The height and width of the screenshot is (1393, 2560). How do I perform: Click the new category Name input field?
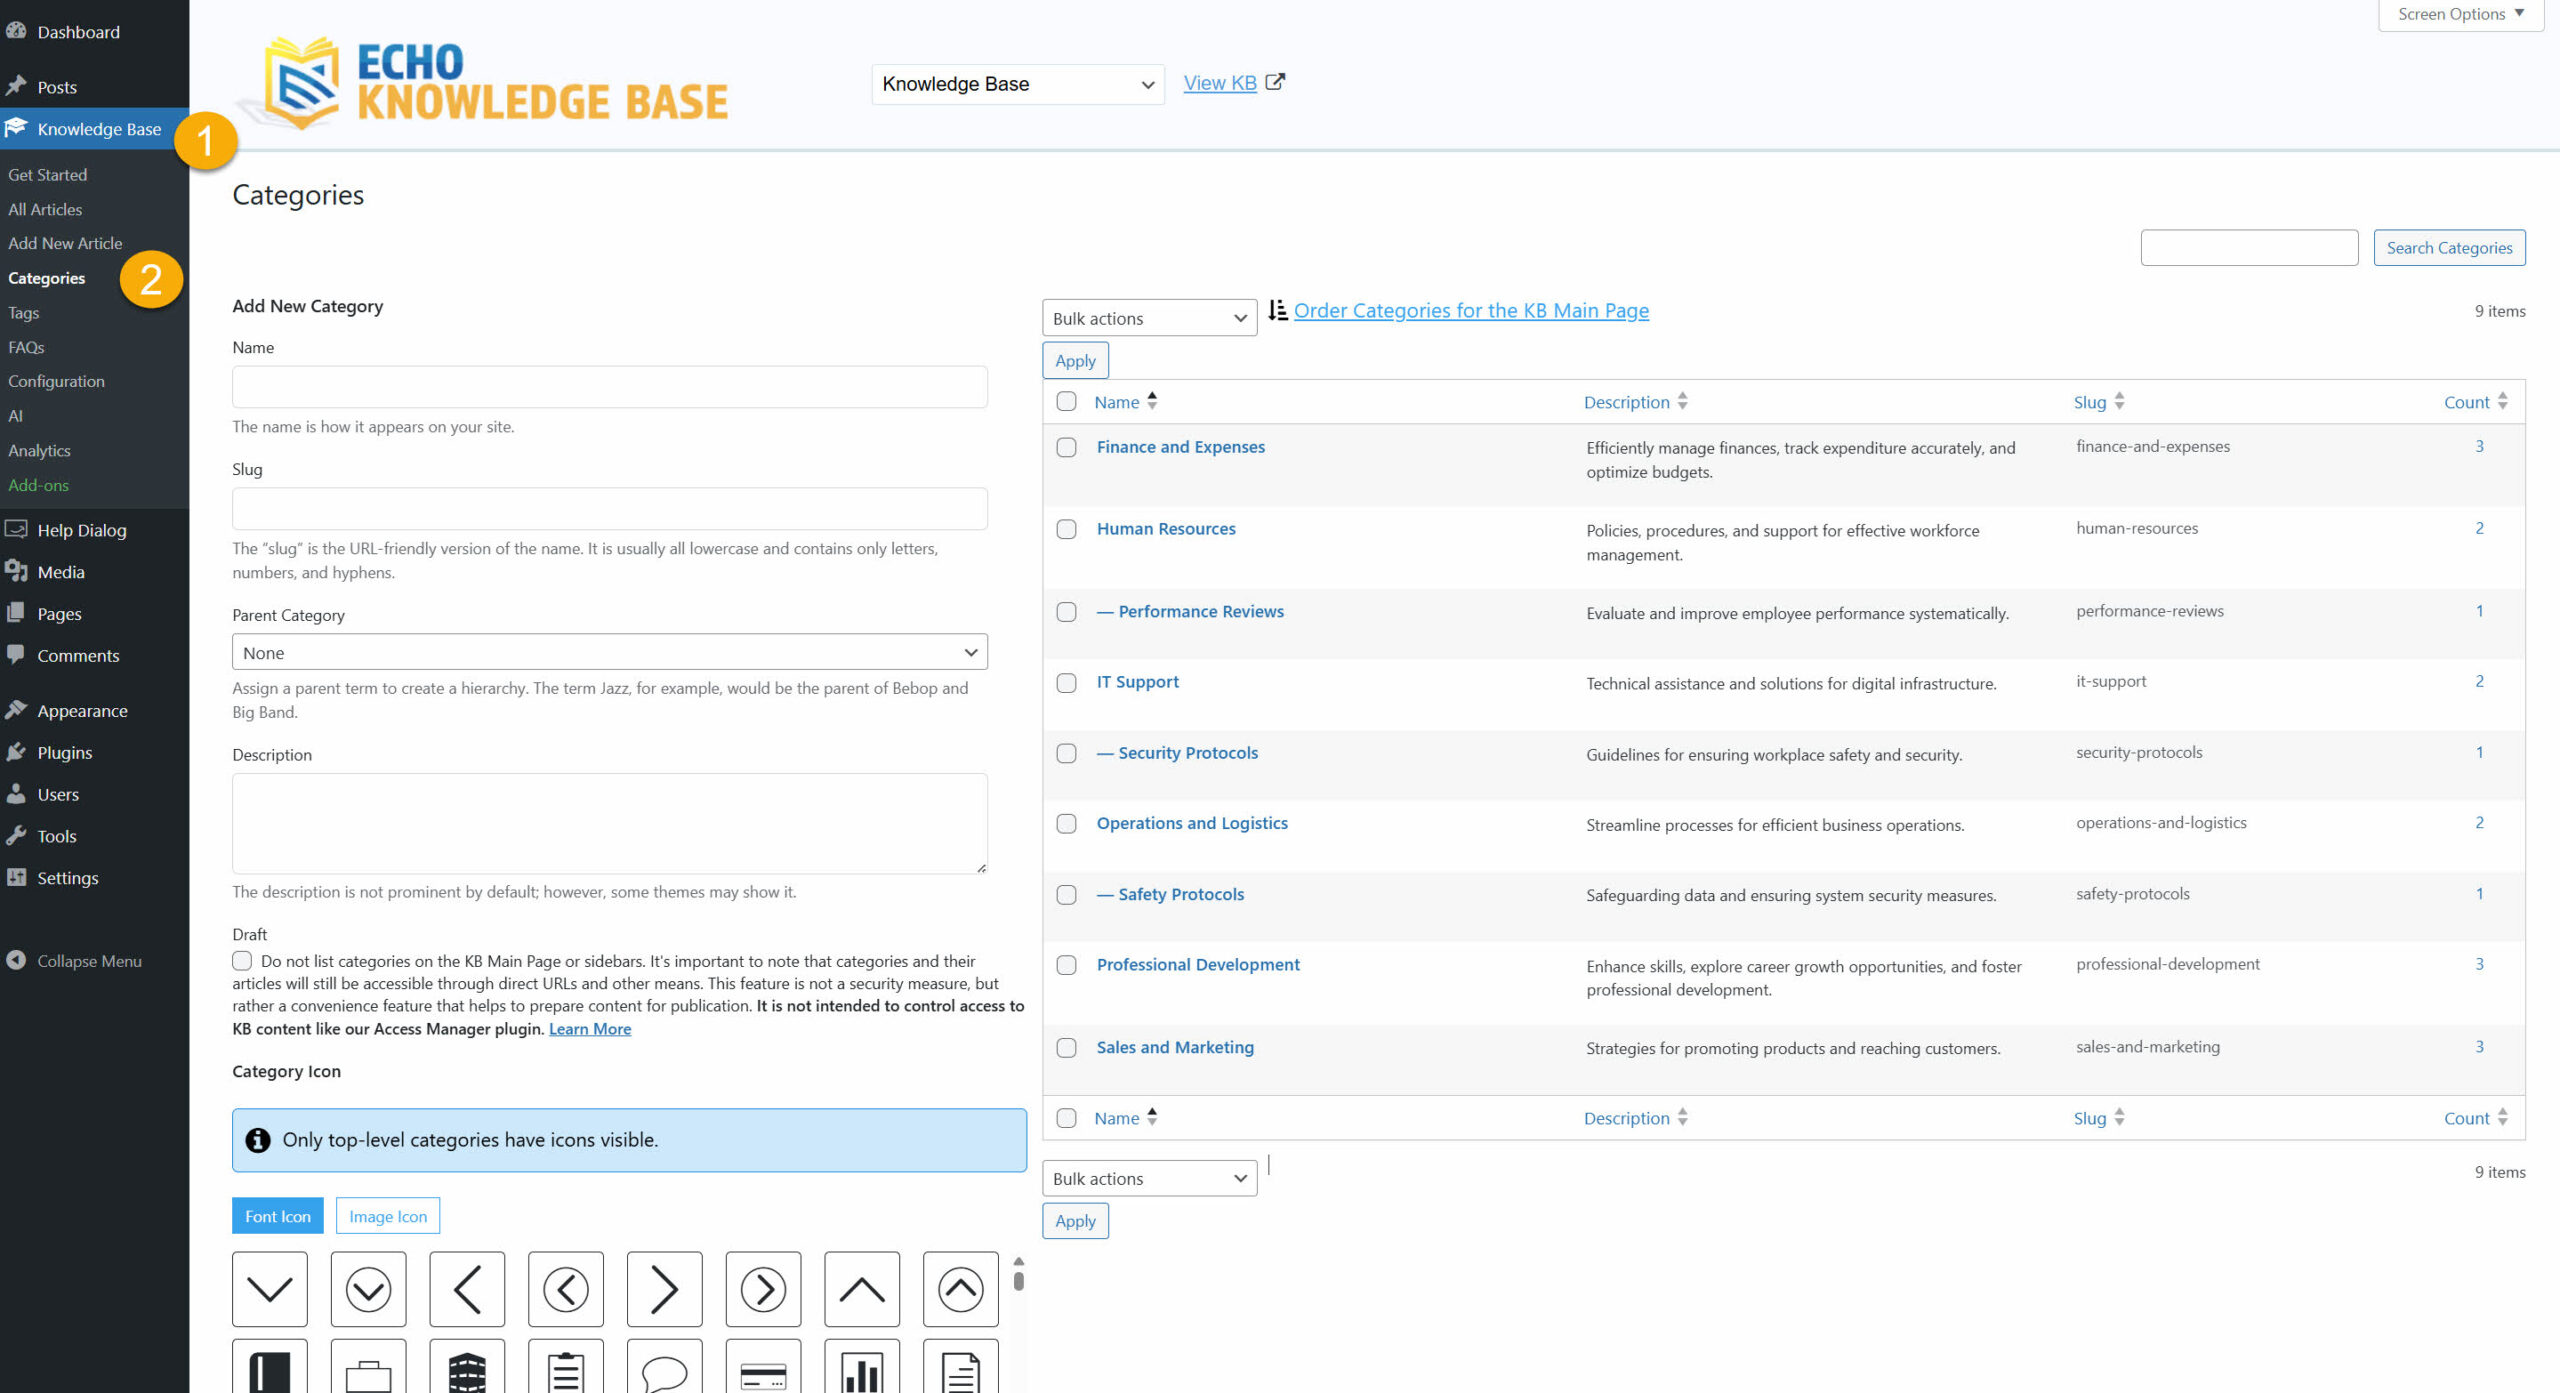tap(608, 386)
